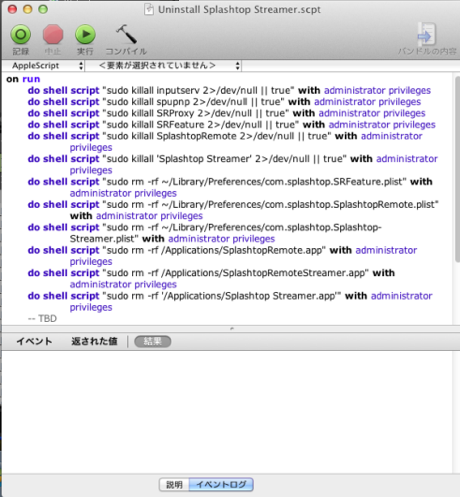Click inside the empty result log area
Viewport: 460px width, 497px height.
tap(227, 412)
